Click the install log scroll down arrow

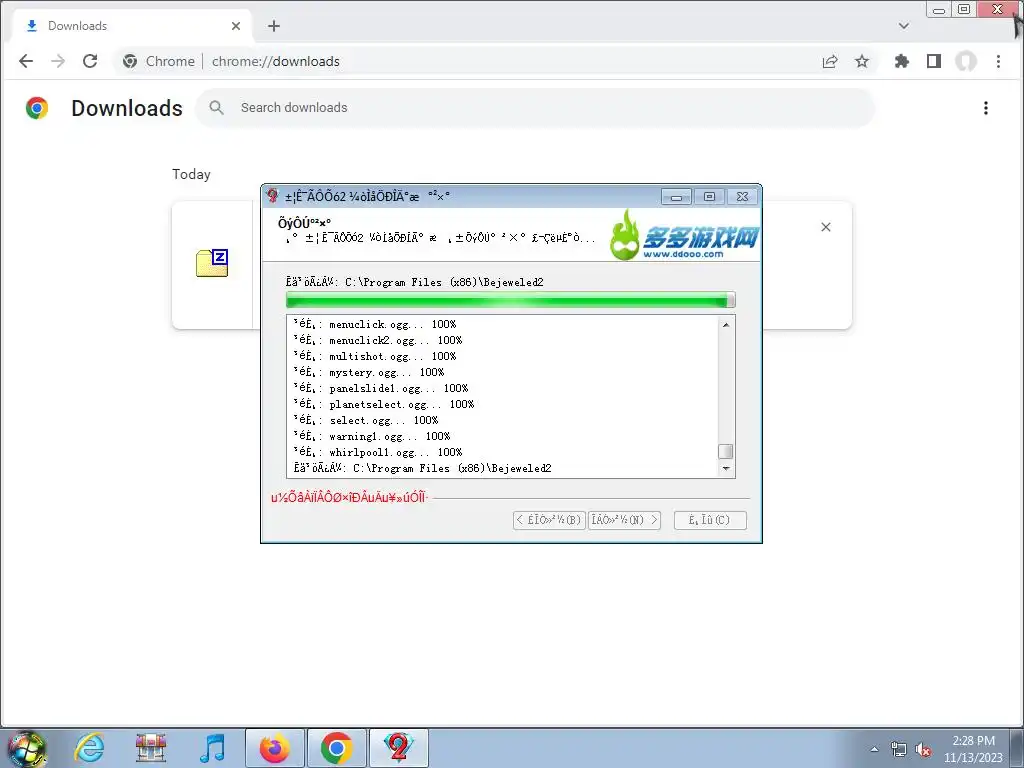(726, 468)
